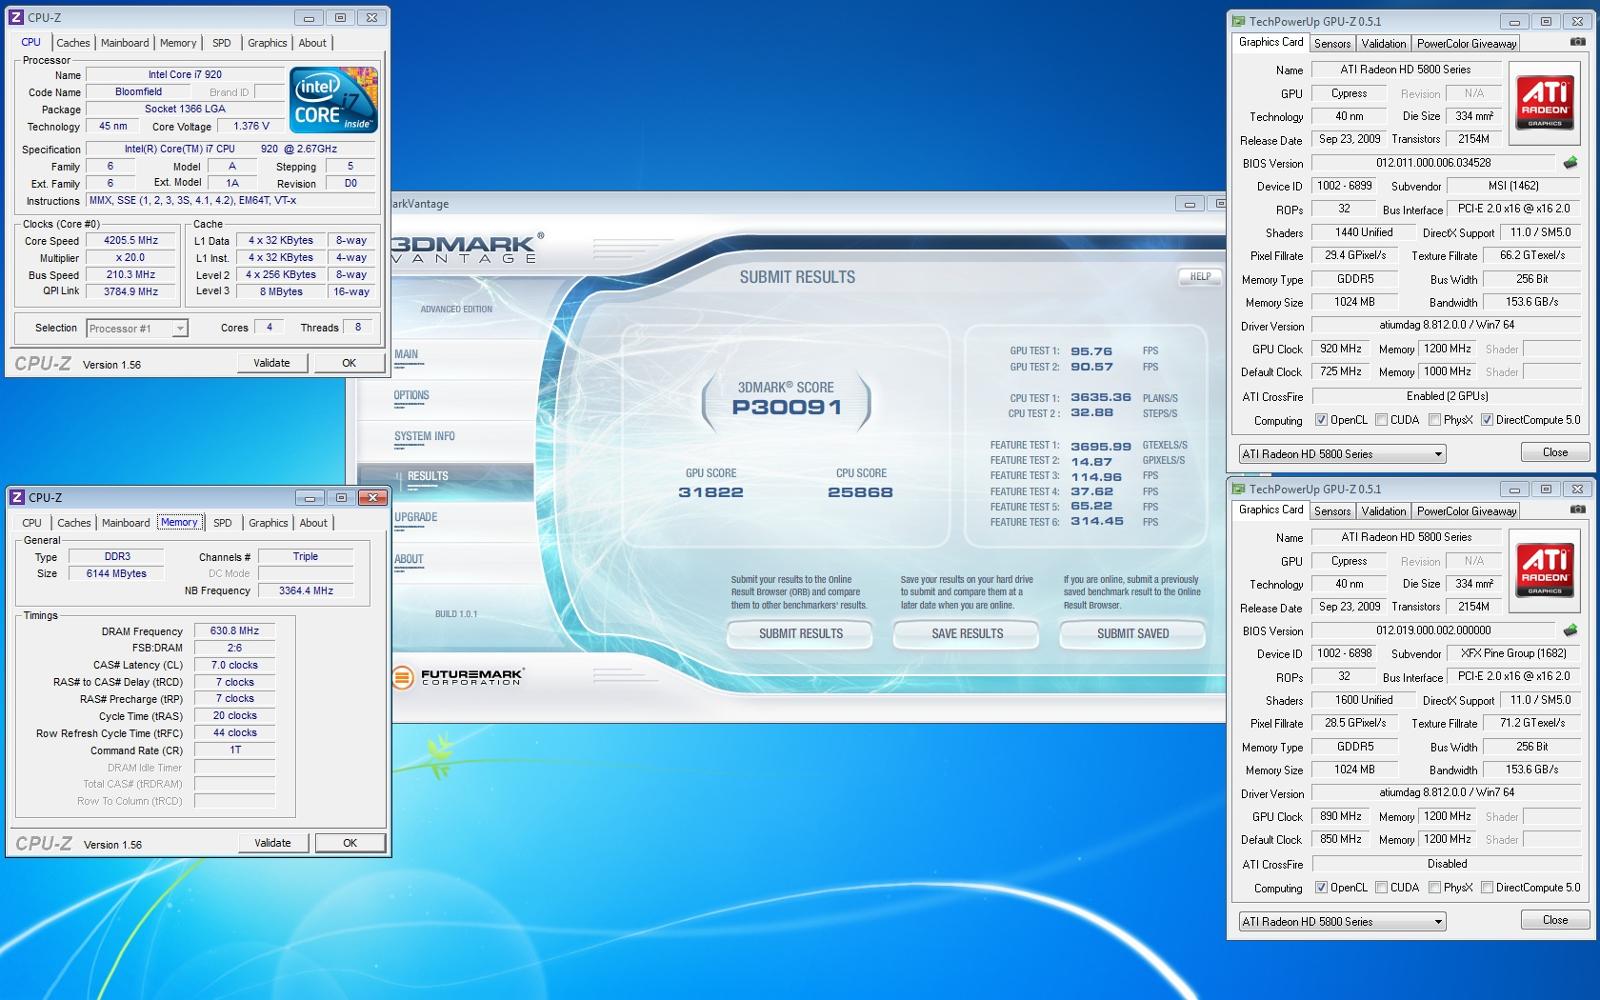Toggle PhysX checkbox in top GPU-Z window
This screenshot has width=1600, height=1000.
1435,420
